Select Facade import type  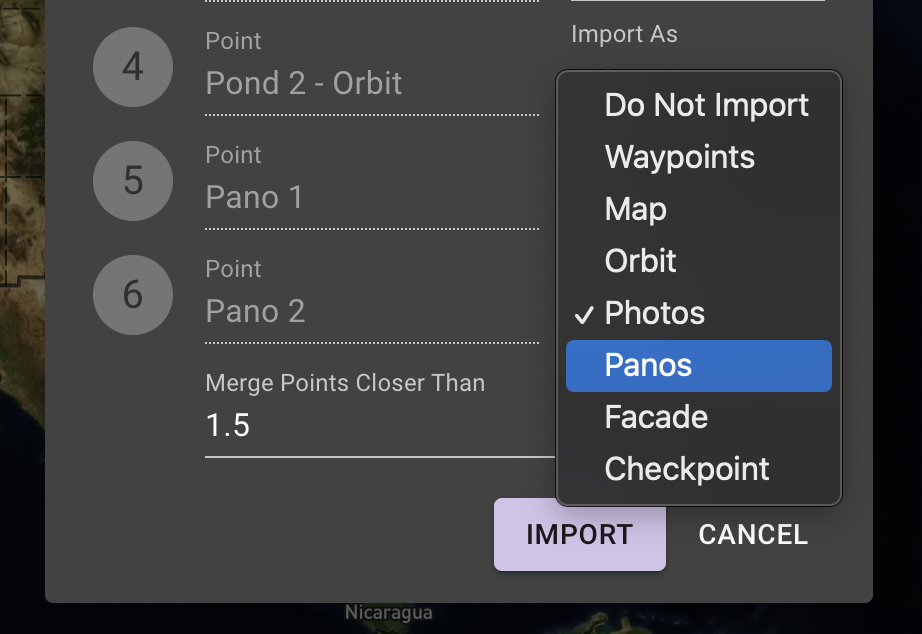click(699, 418)
